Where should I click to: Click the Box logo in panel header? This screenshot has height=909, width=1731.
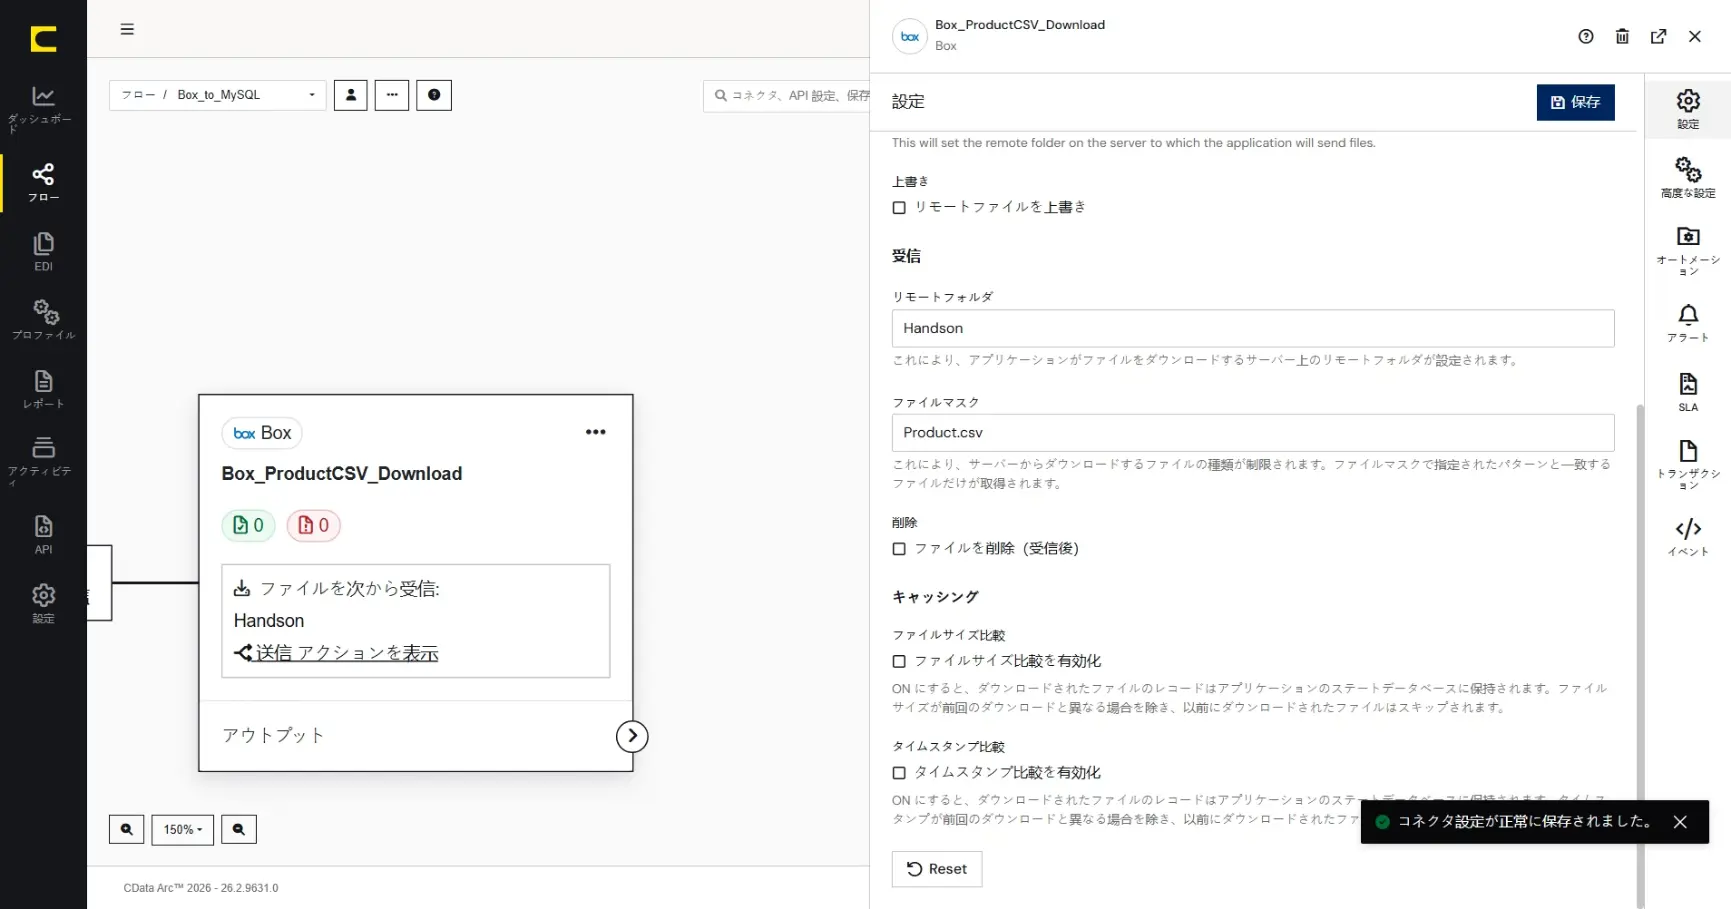[910, 37]
